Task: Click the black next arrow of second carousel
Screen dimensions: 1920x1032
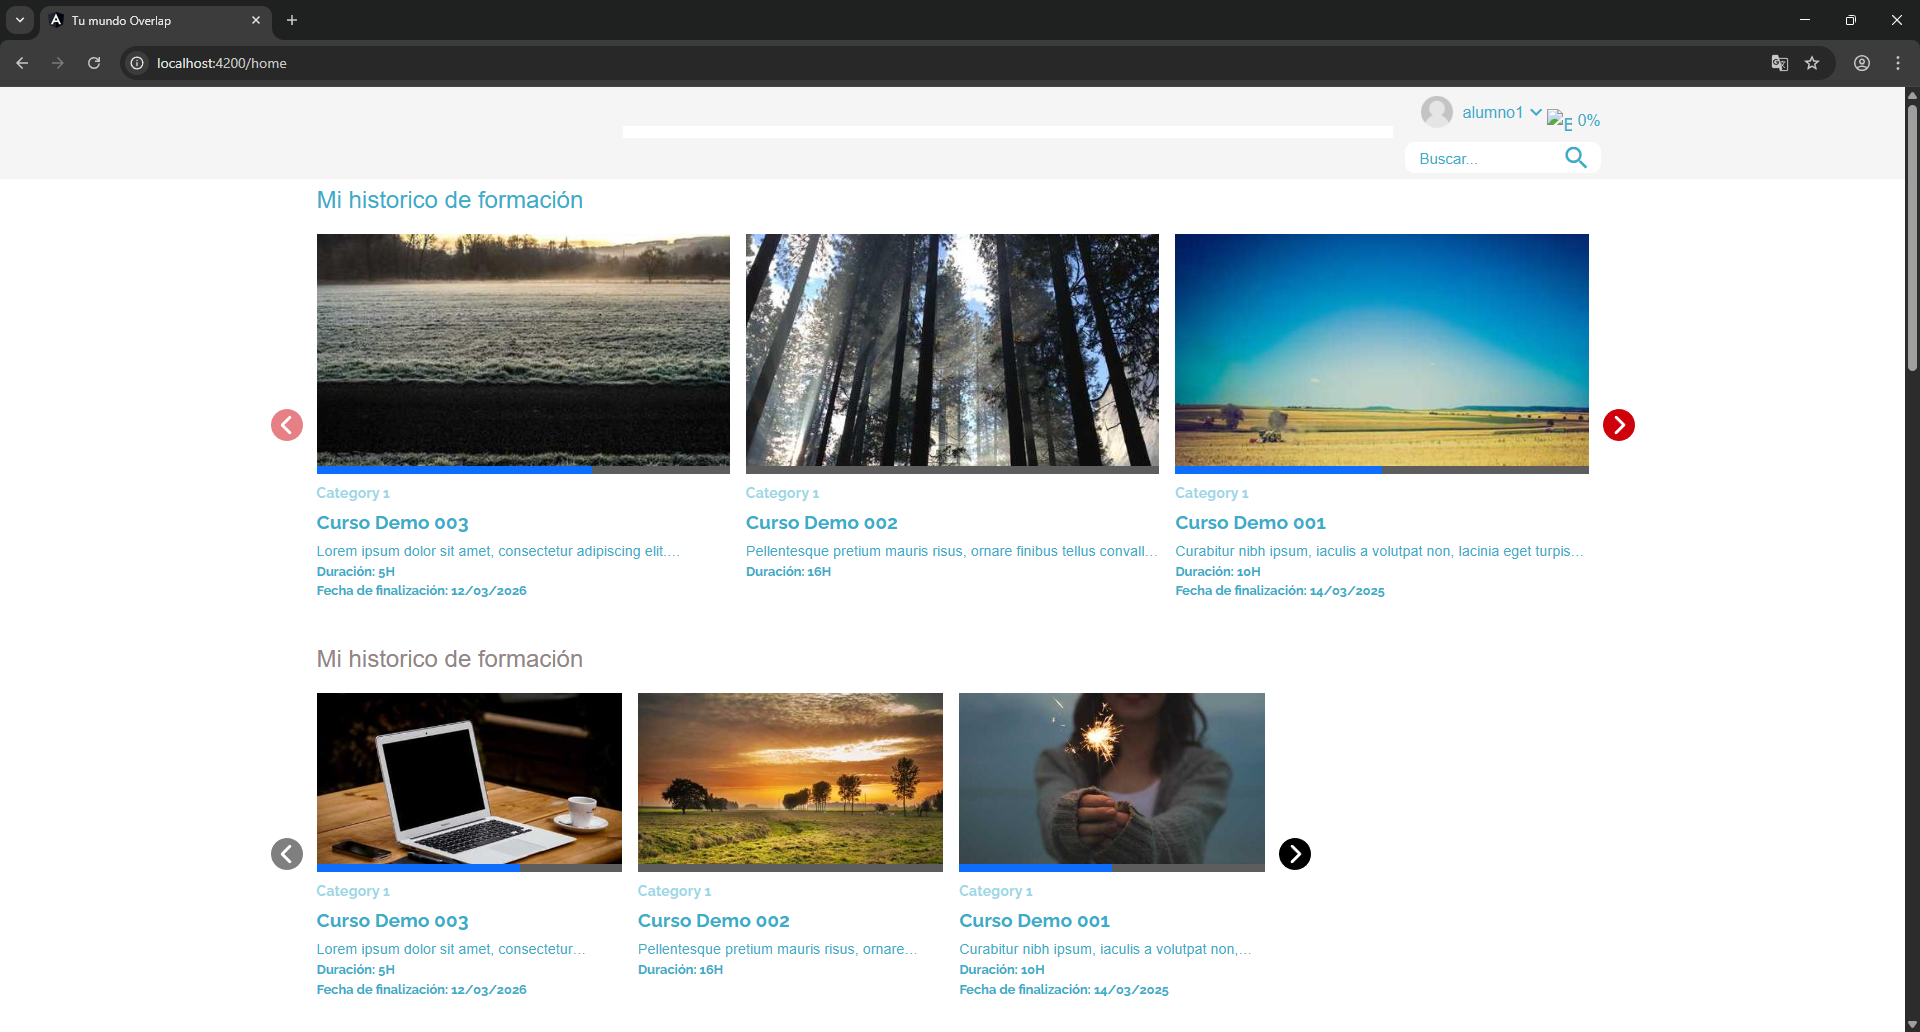Action: click(x=1294, y=854)
